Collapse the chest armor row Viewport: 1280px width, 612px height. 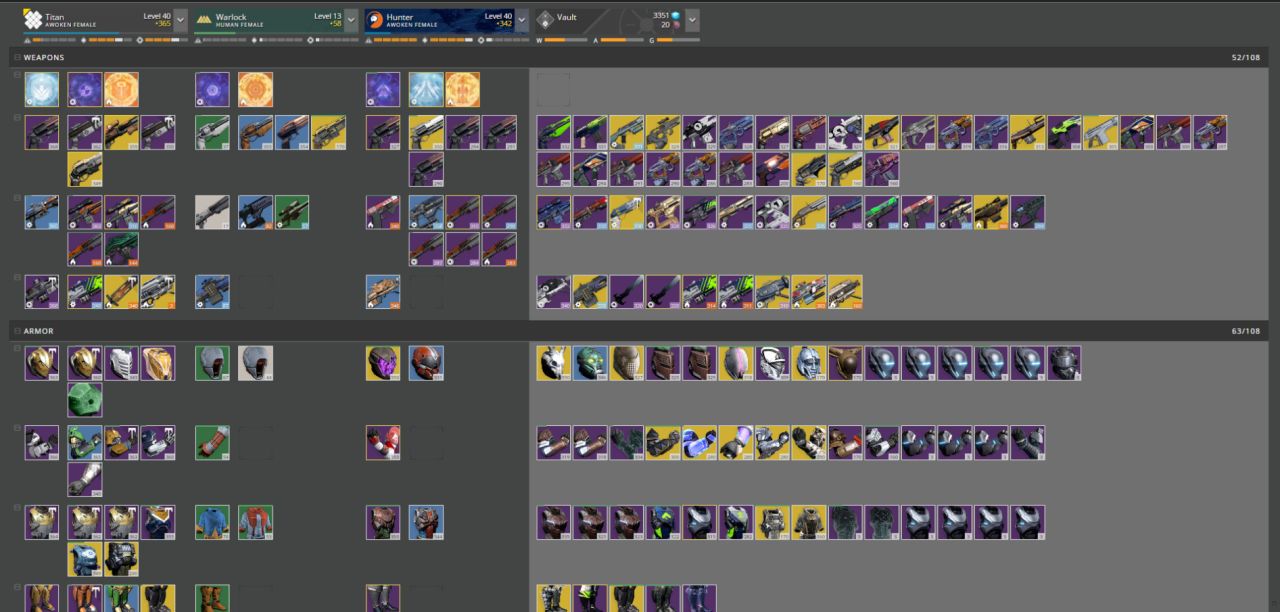(x=17, y=509)
